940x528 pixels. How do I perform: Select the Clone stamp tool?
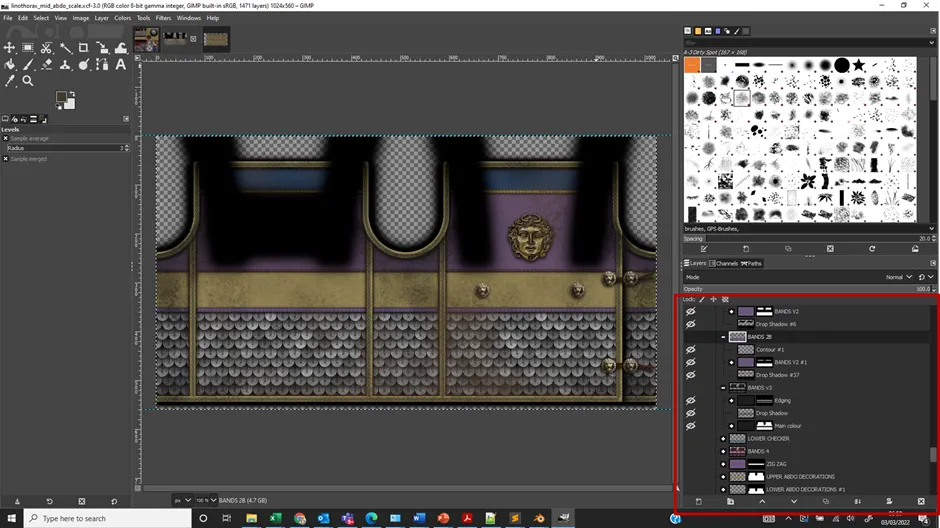[x=65, y=64]
